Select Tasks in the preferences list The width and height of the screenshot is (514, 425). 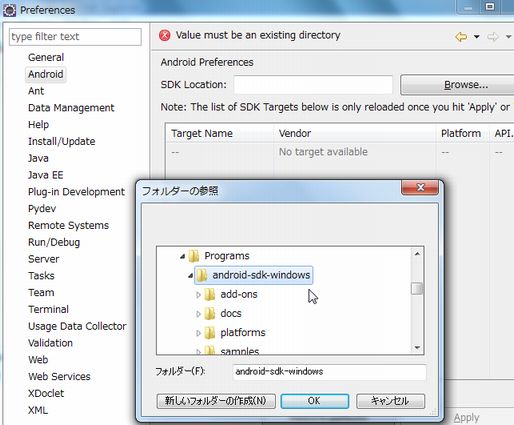click(41, 276)
